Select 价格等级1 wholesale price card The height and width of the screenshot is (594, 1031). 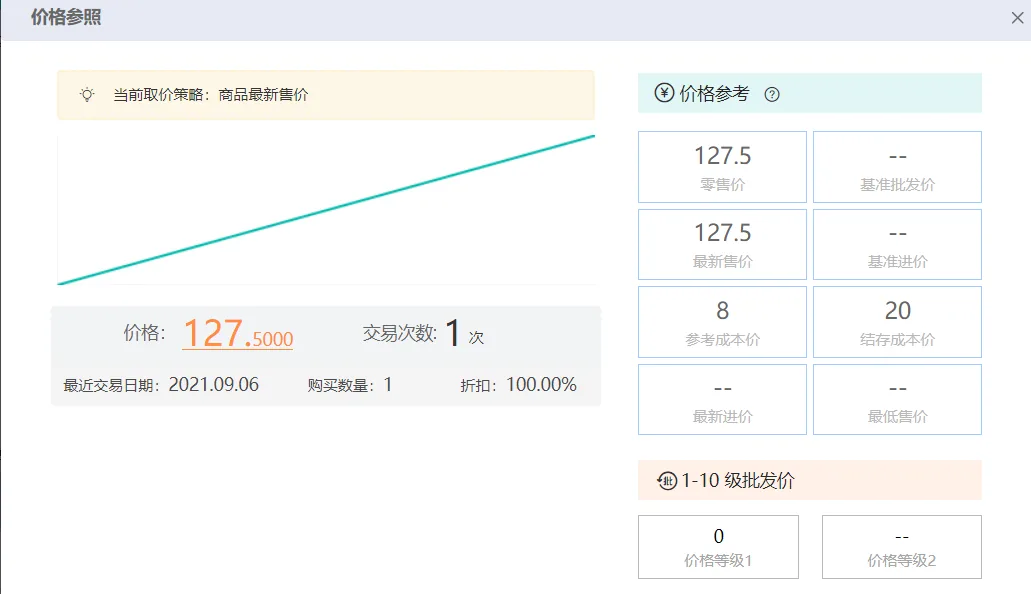click(x=718, y=547)
